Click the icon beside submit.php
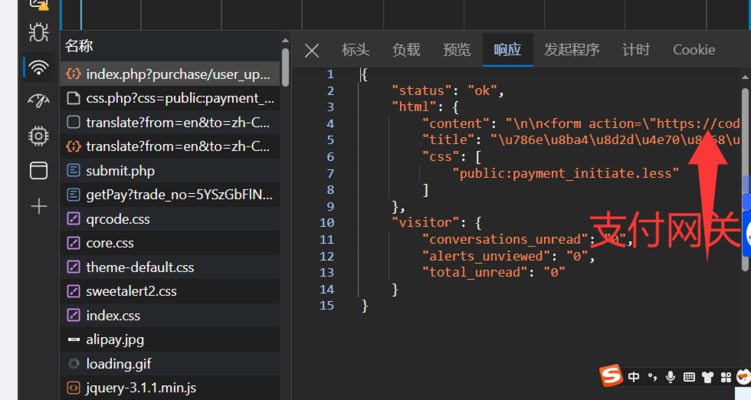This screenshot has height=400, width=751. pos(73,171)
